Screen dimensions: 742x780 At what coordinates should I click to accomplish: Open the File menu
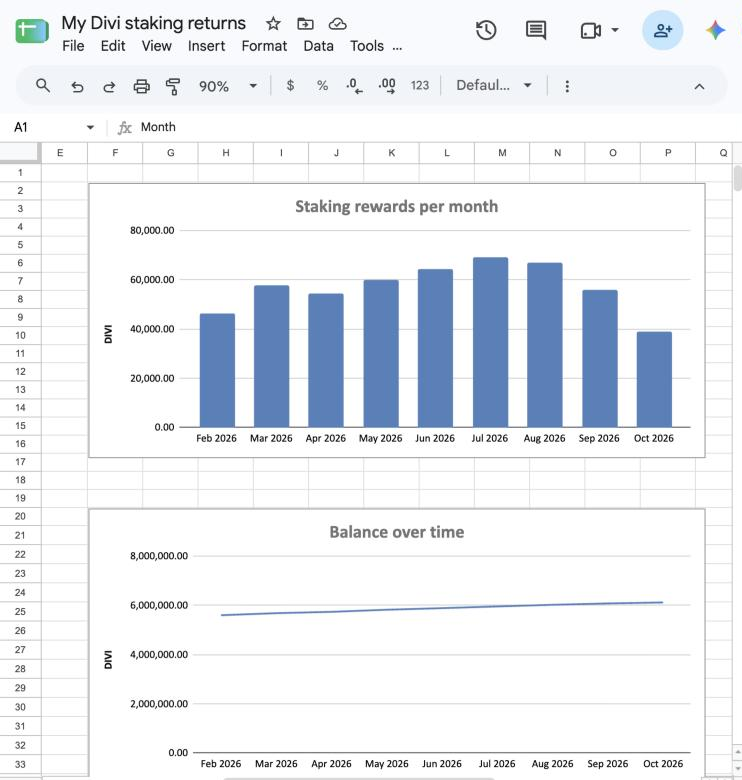tap(73, 46)
